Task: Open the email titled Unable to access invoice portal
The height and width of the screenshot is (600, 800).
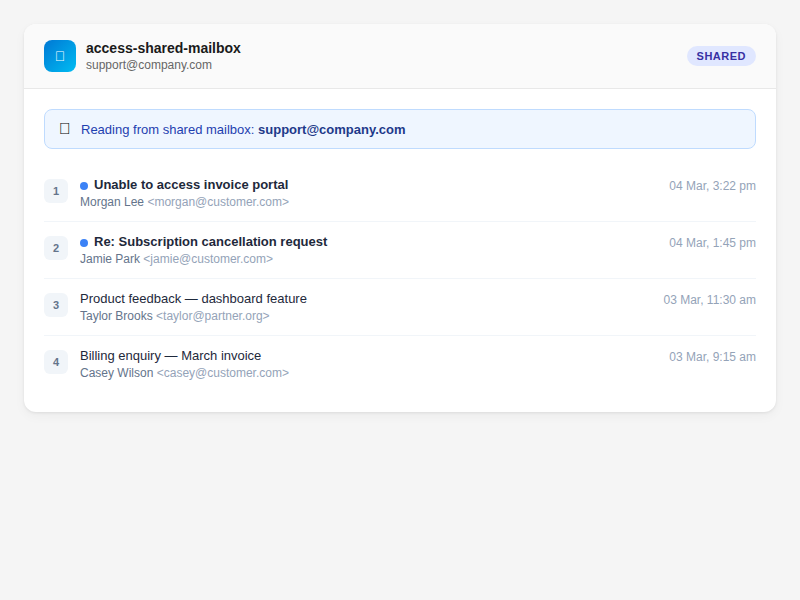Action: 190,185
